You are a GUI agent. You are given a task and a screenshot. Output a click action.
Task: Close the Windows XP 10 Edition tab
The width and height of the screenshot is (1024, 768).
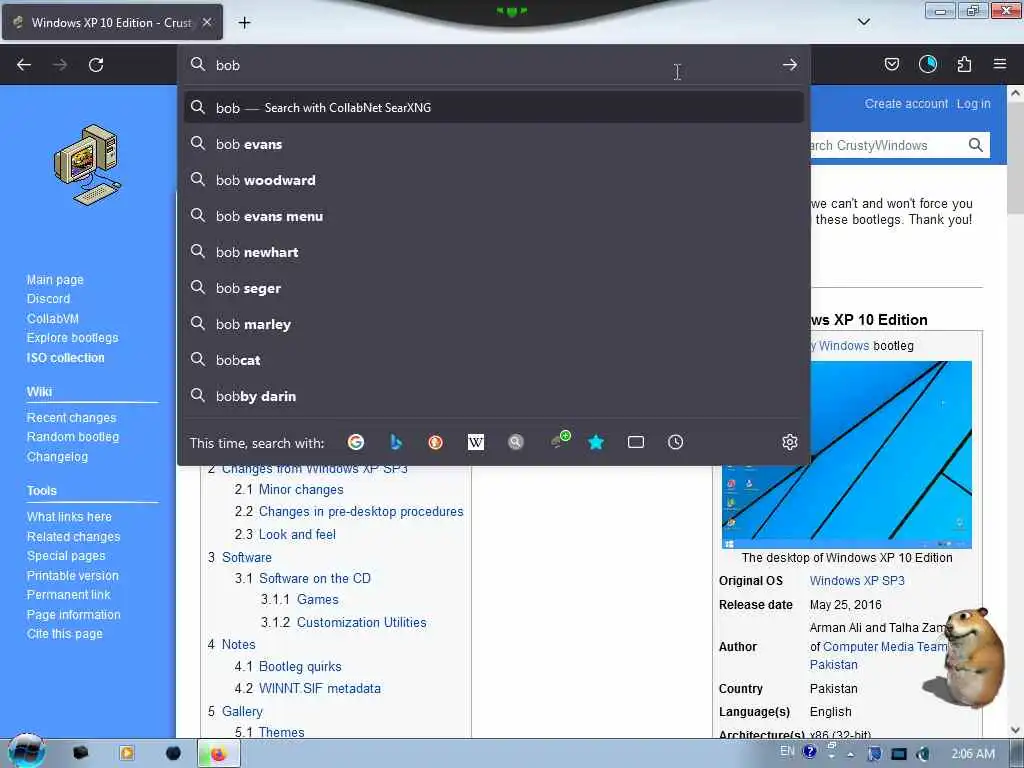(206, 22)
